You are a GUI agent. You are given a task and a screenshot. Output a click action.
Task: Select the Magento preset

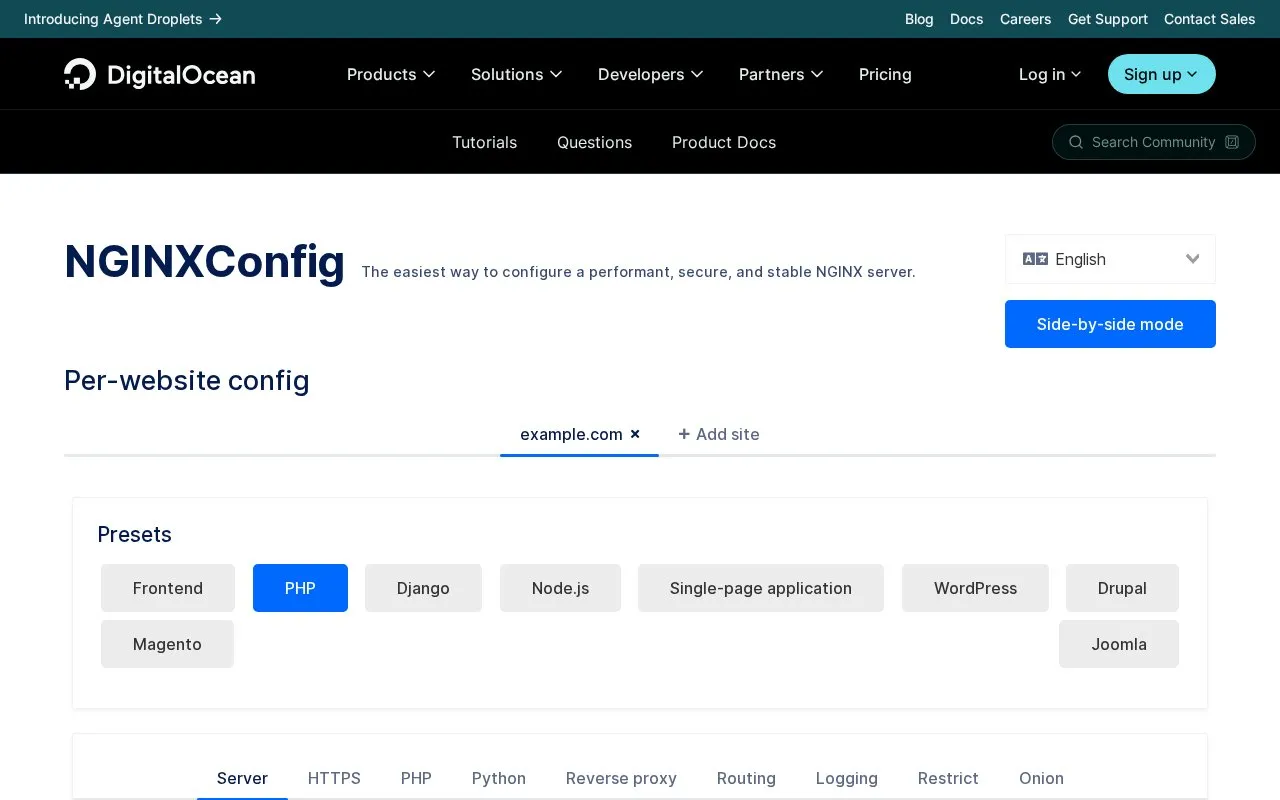167,644
